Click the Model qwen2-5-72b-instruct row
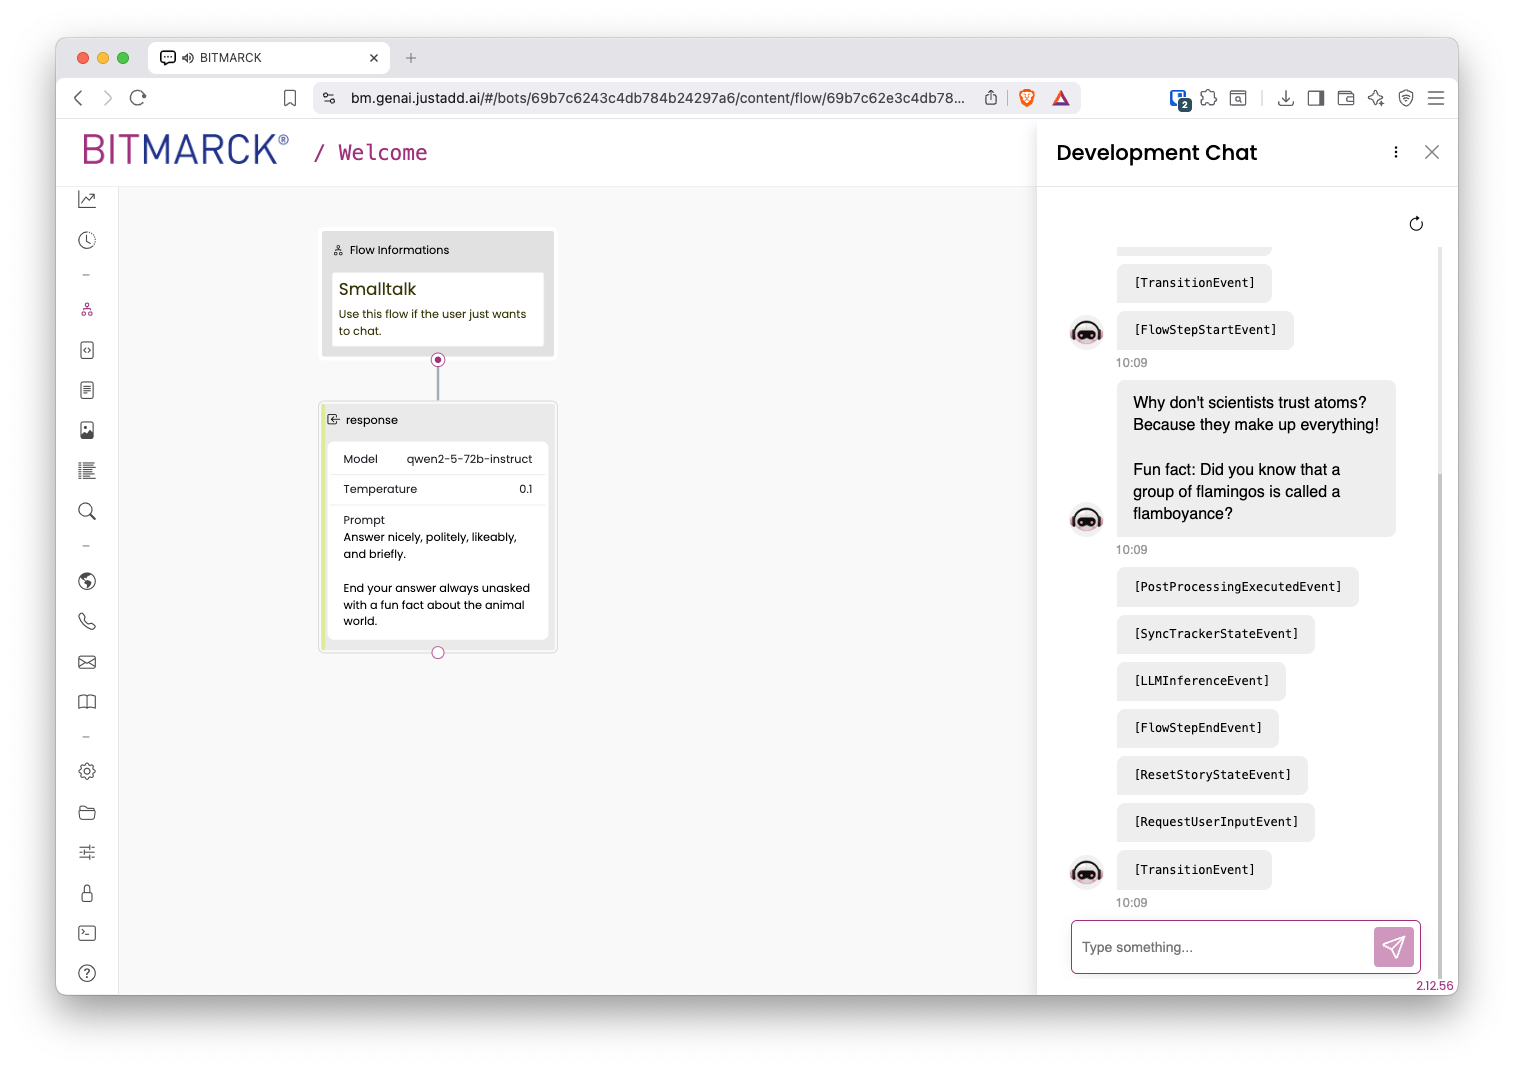 pos(438,459)
